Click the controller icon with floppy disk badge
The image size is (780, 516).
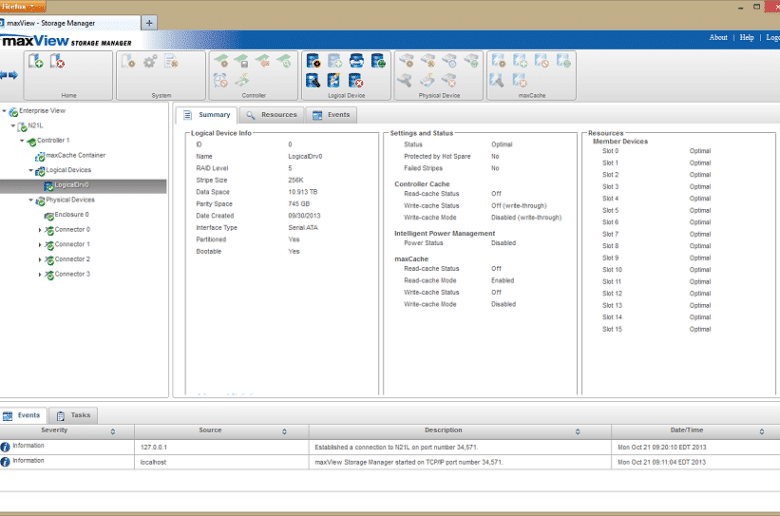coord(242,61)
